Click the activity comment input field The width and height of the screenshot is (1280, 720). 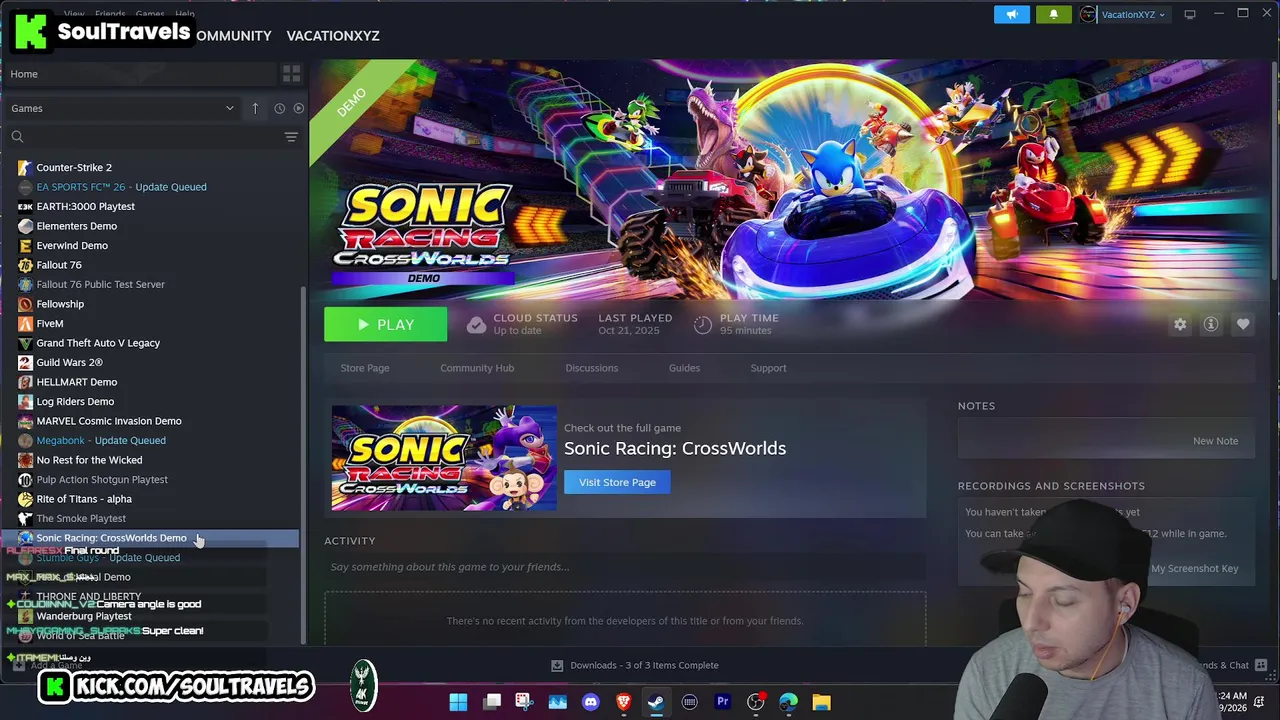tap(625, 567)
